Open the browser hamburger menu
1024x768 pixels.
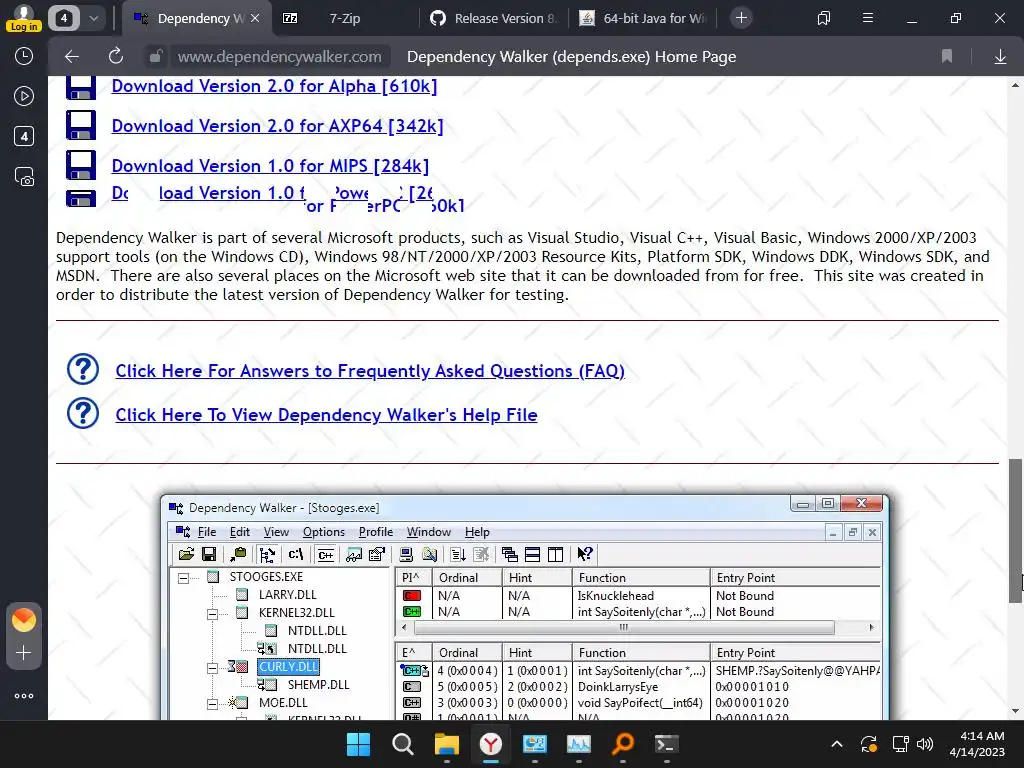coord(868,18)
